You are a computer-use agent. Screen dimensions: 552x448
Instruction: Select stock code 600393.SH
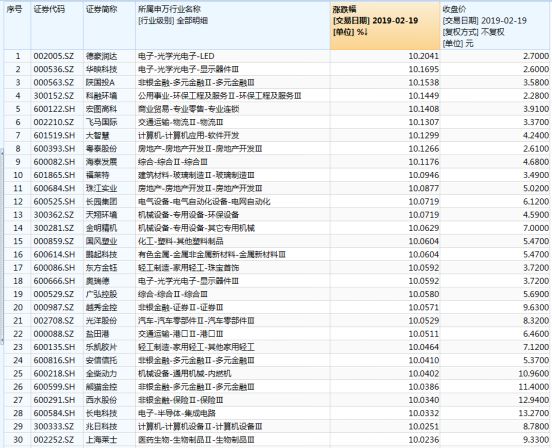click(x=55, y=149)
